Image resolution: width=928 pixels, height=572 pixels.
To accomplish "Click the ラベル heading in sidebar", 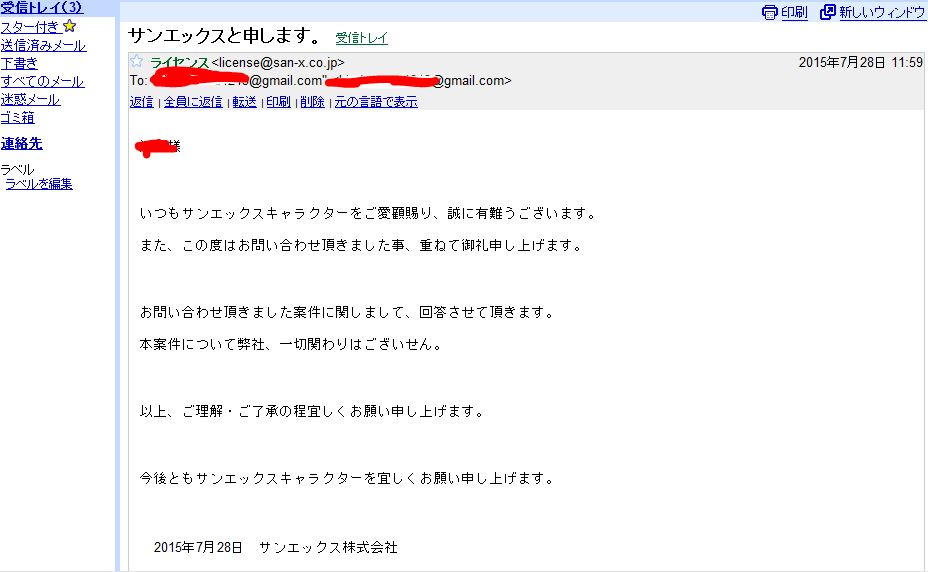I will tap(17, 170).
